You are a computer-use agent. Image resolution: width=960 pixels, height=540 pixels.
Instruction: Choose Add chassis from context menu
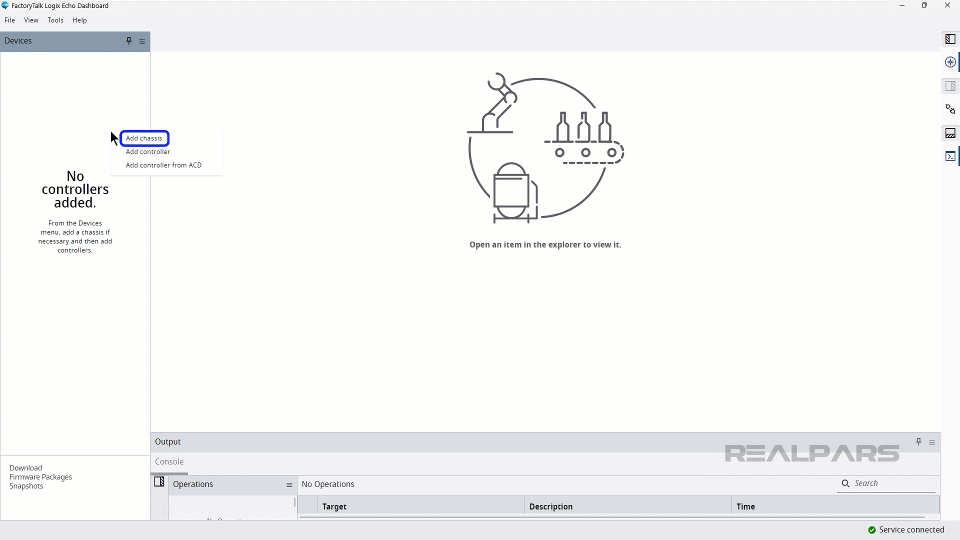tap(144, 138)
